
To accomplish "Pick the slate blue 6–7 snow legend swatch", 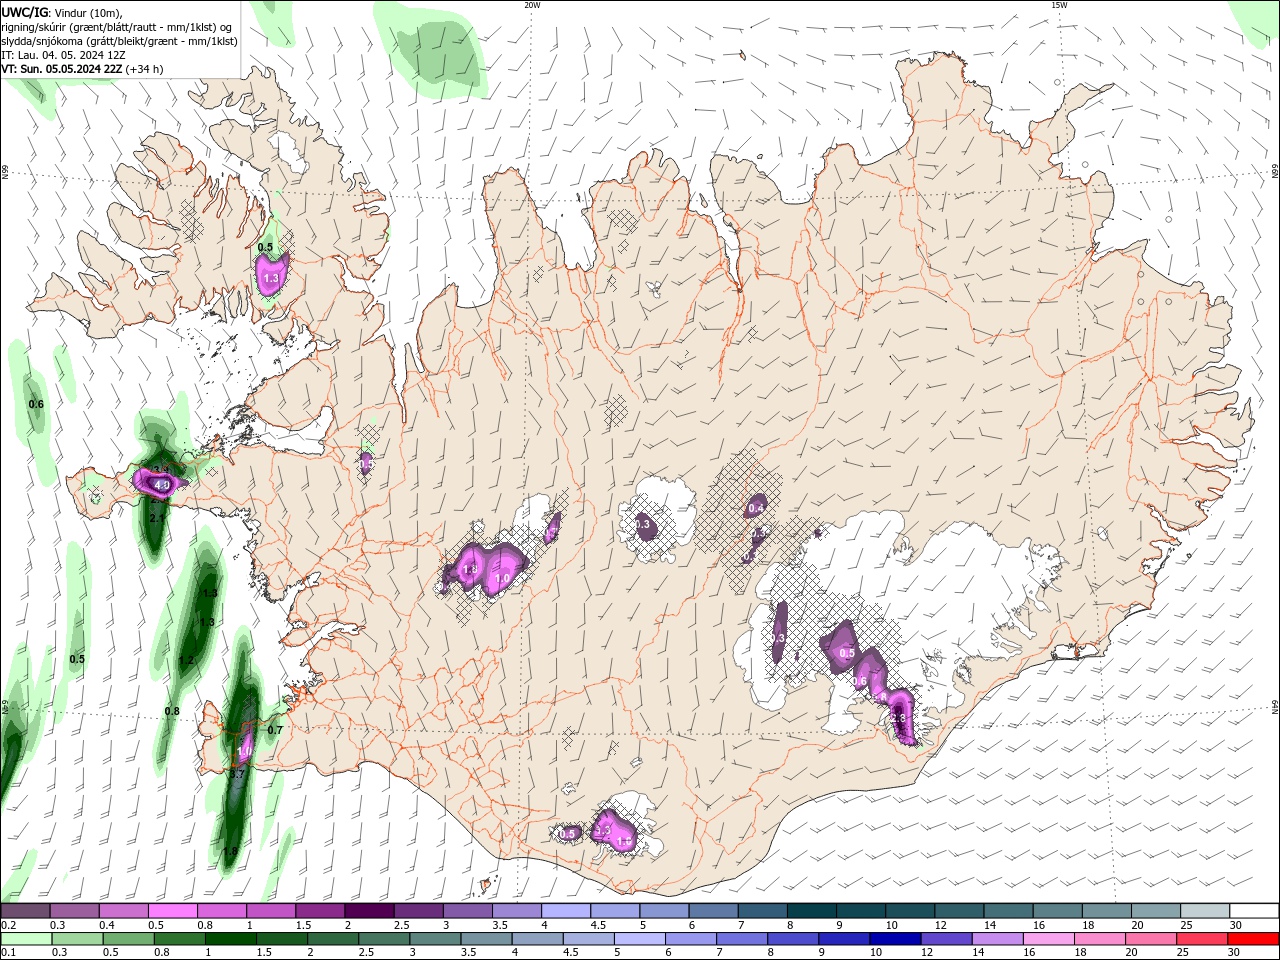I will pyautogui.click(x=713, y=911).
